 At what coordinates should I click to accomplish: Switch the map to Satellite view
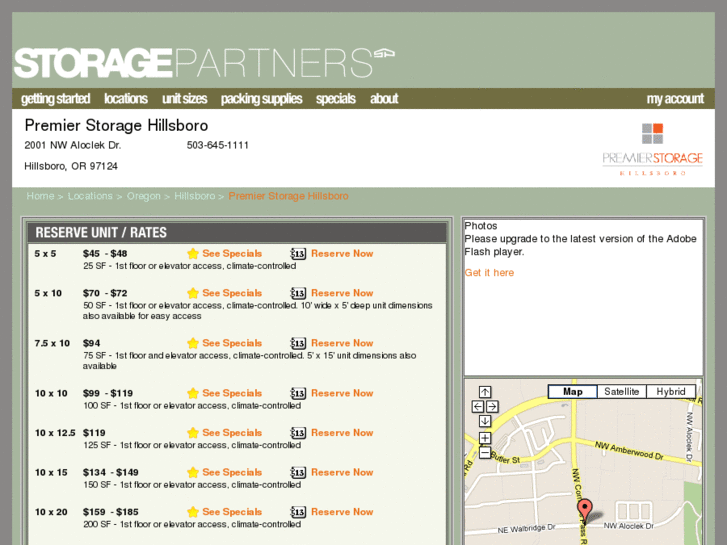pos(622,391)
